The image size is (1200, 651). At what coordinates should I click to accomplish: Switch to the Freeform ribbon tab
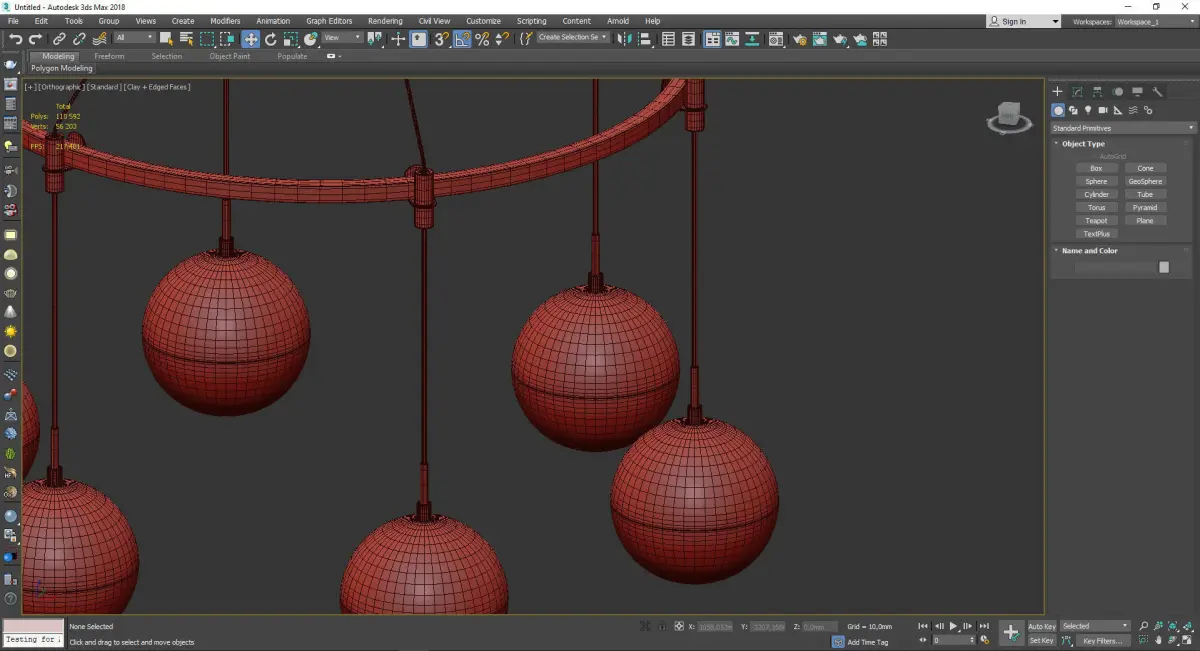click(109, 56)
